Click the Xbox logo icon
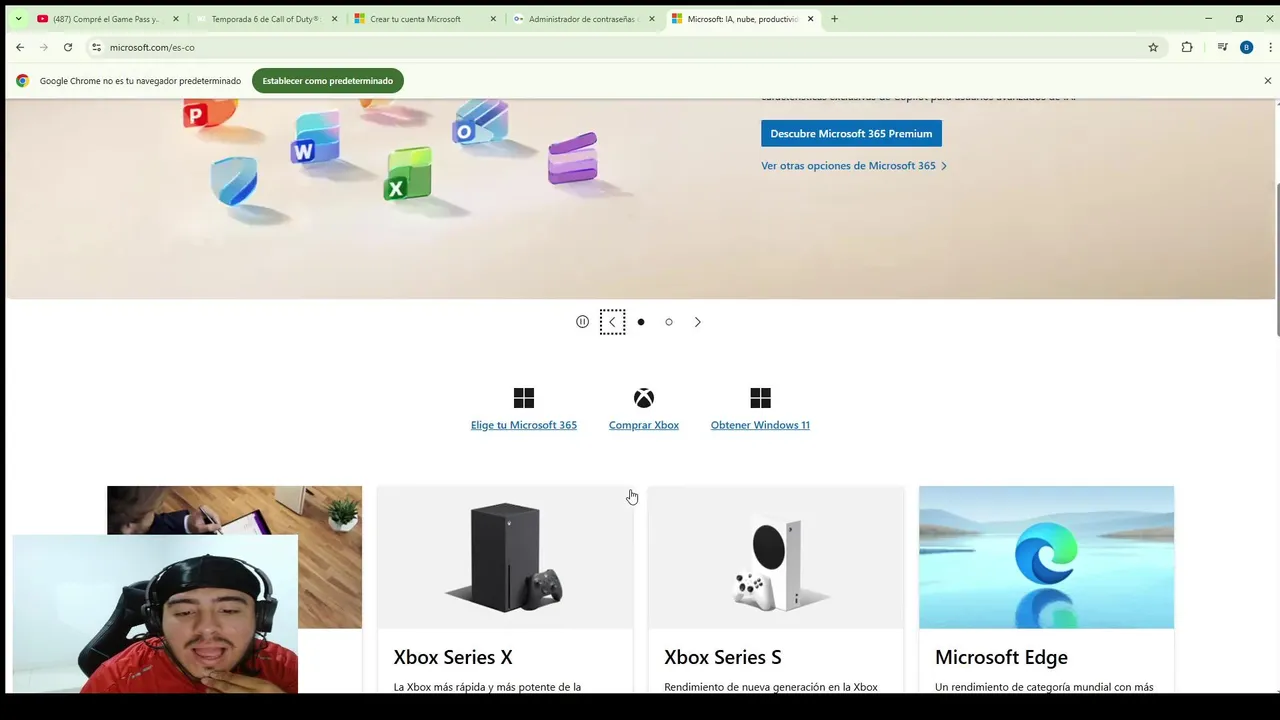This screenshot has height=720, width=1280. [x=644, y=398]
